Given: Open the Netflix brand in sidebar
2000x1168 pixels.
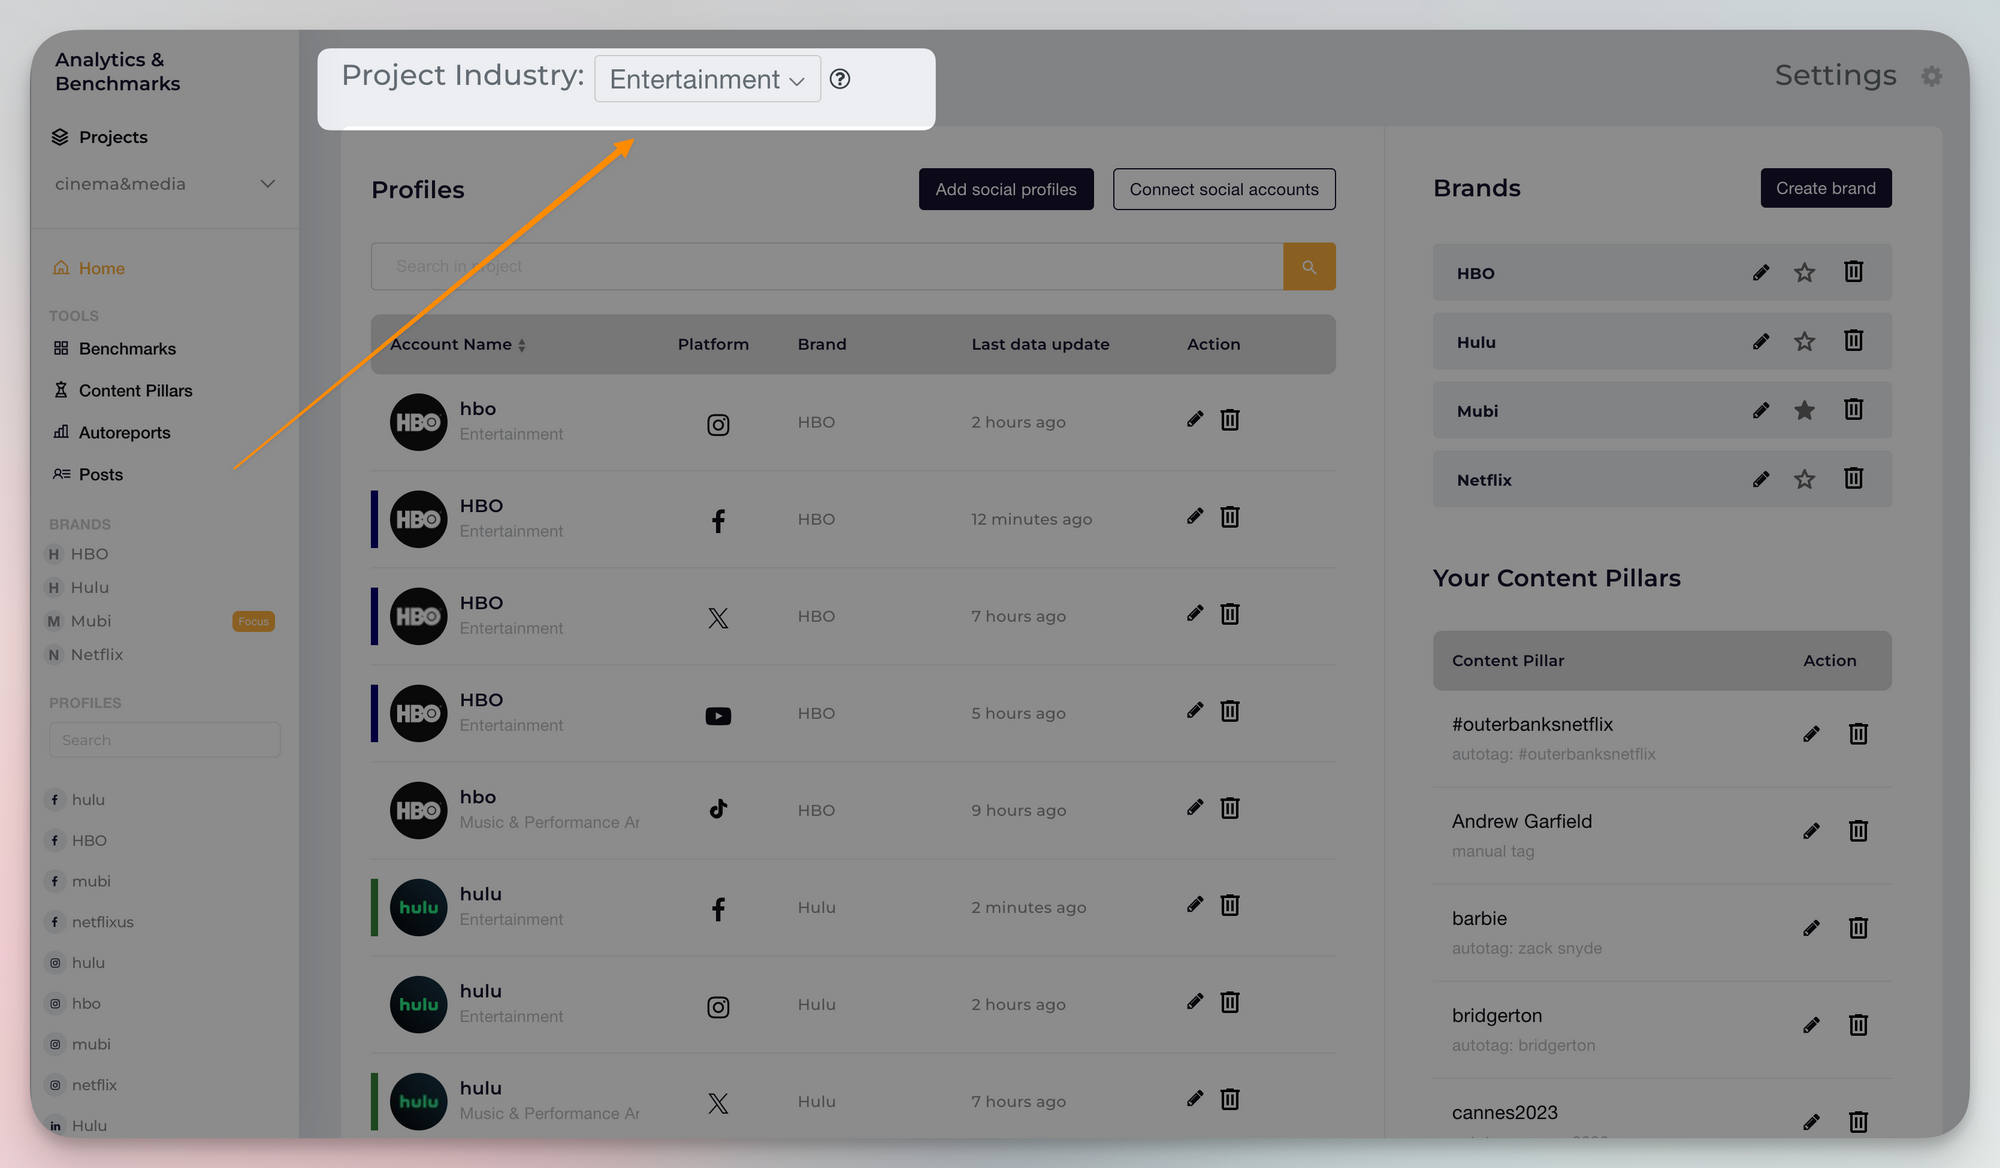Looking at the screenshot, I should 85,655.
